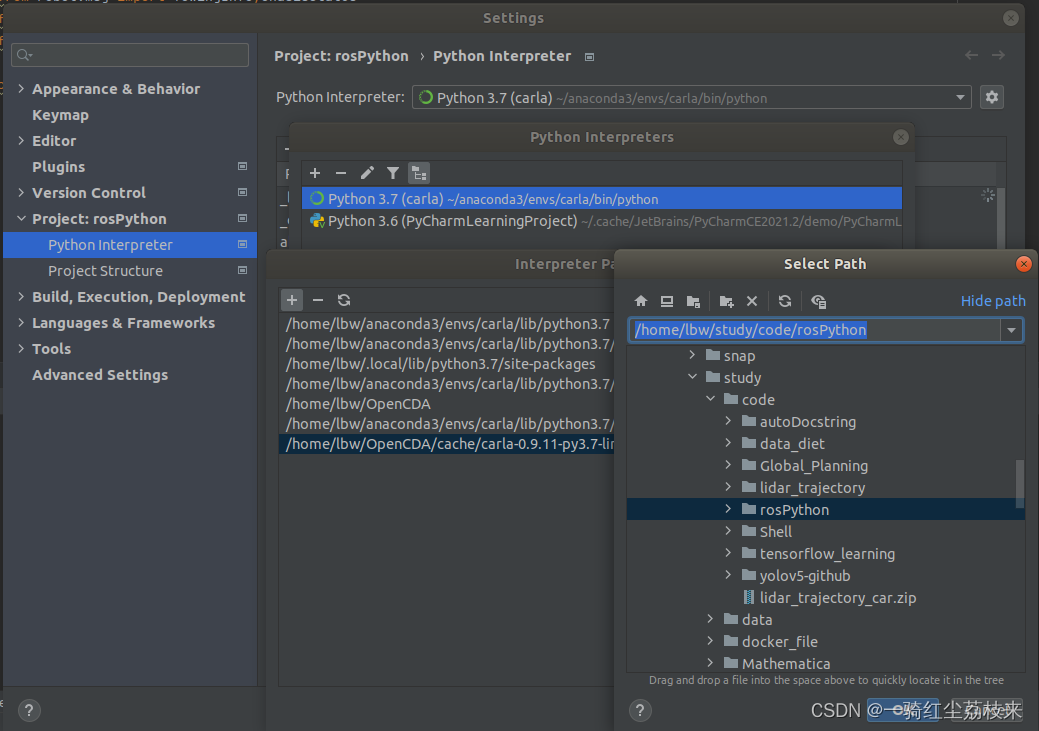Collapse Project: rosPython section
Image resolution: width=1039 pixels, height=731 pixels.
[21, 218]
